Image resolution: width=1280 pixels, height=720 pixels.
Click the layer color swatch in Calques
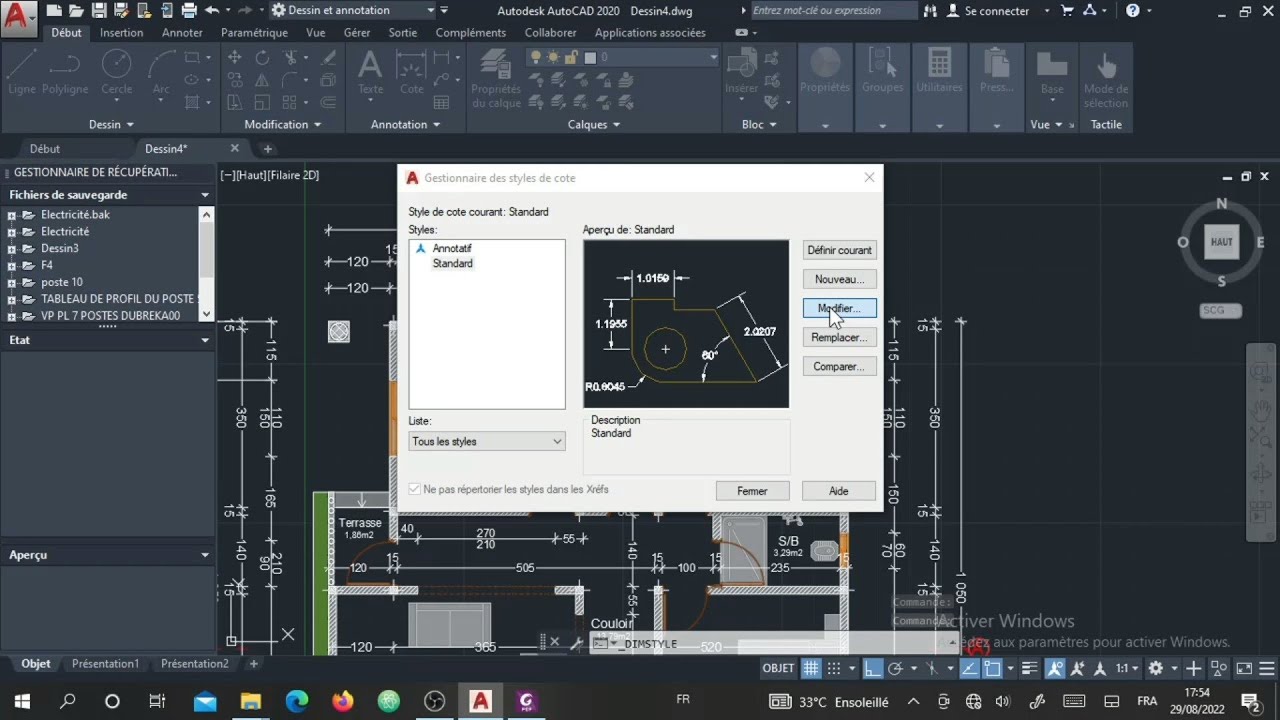point(590,58)
